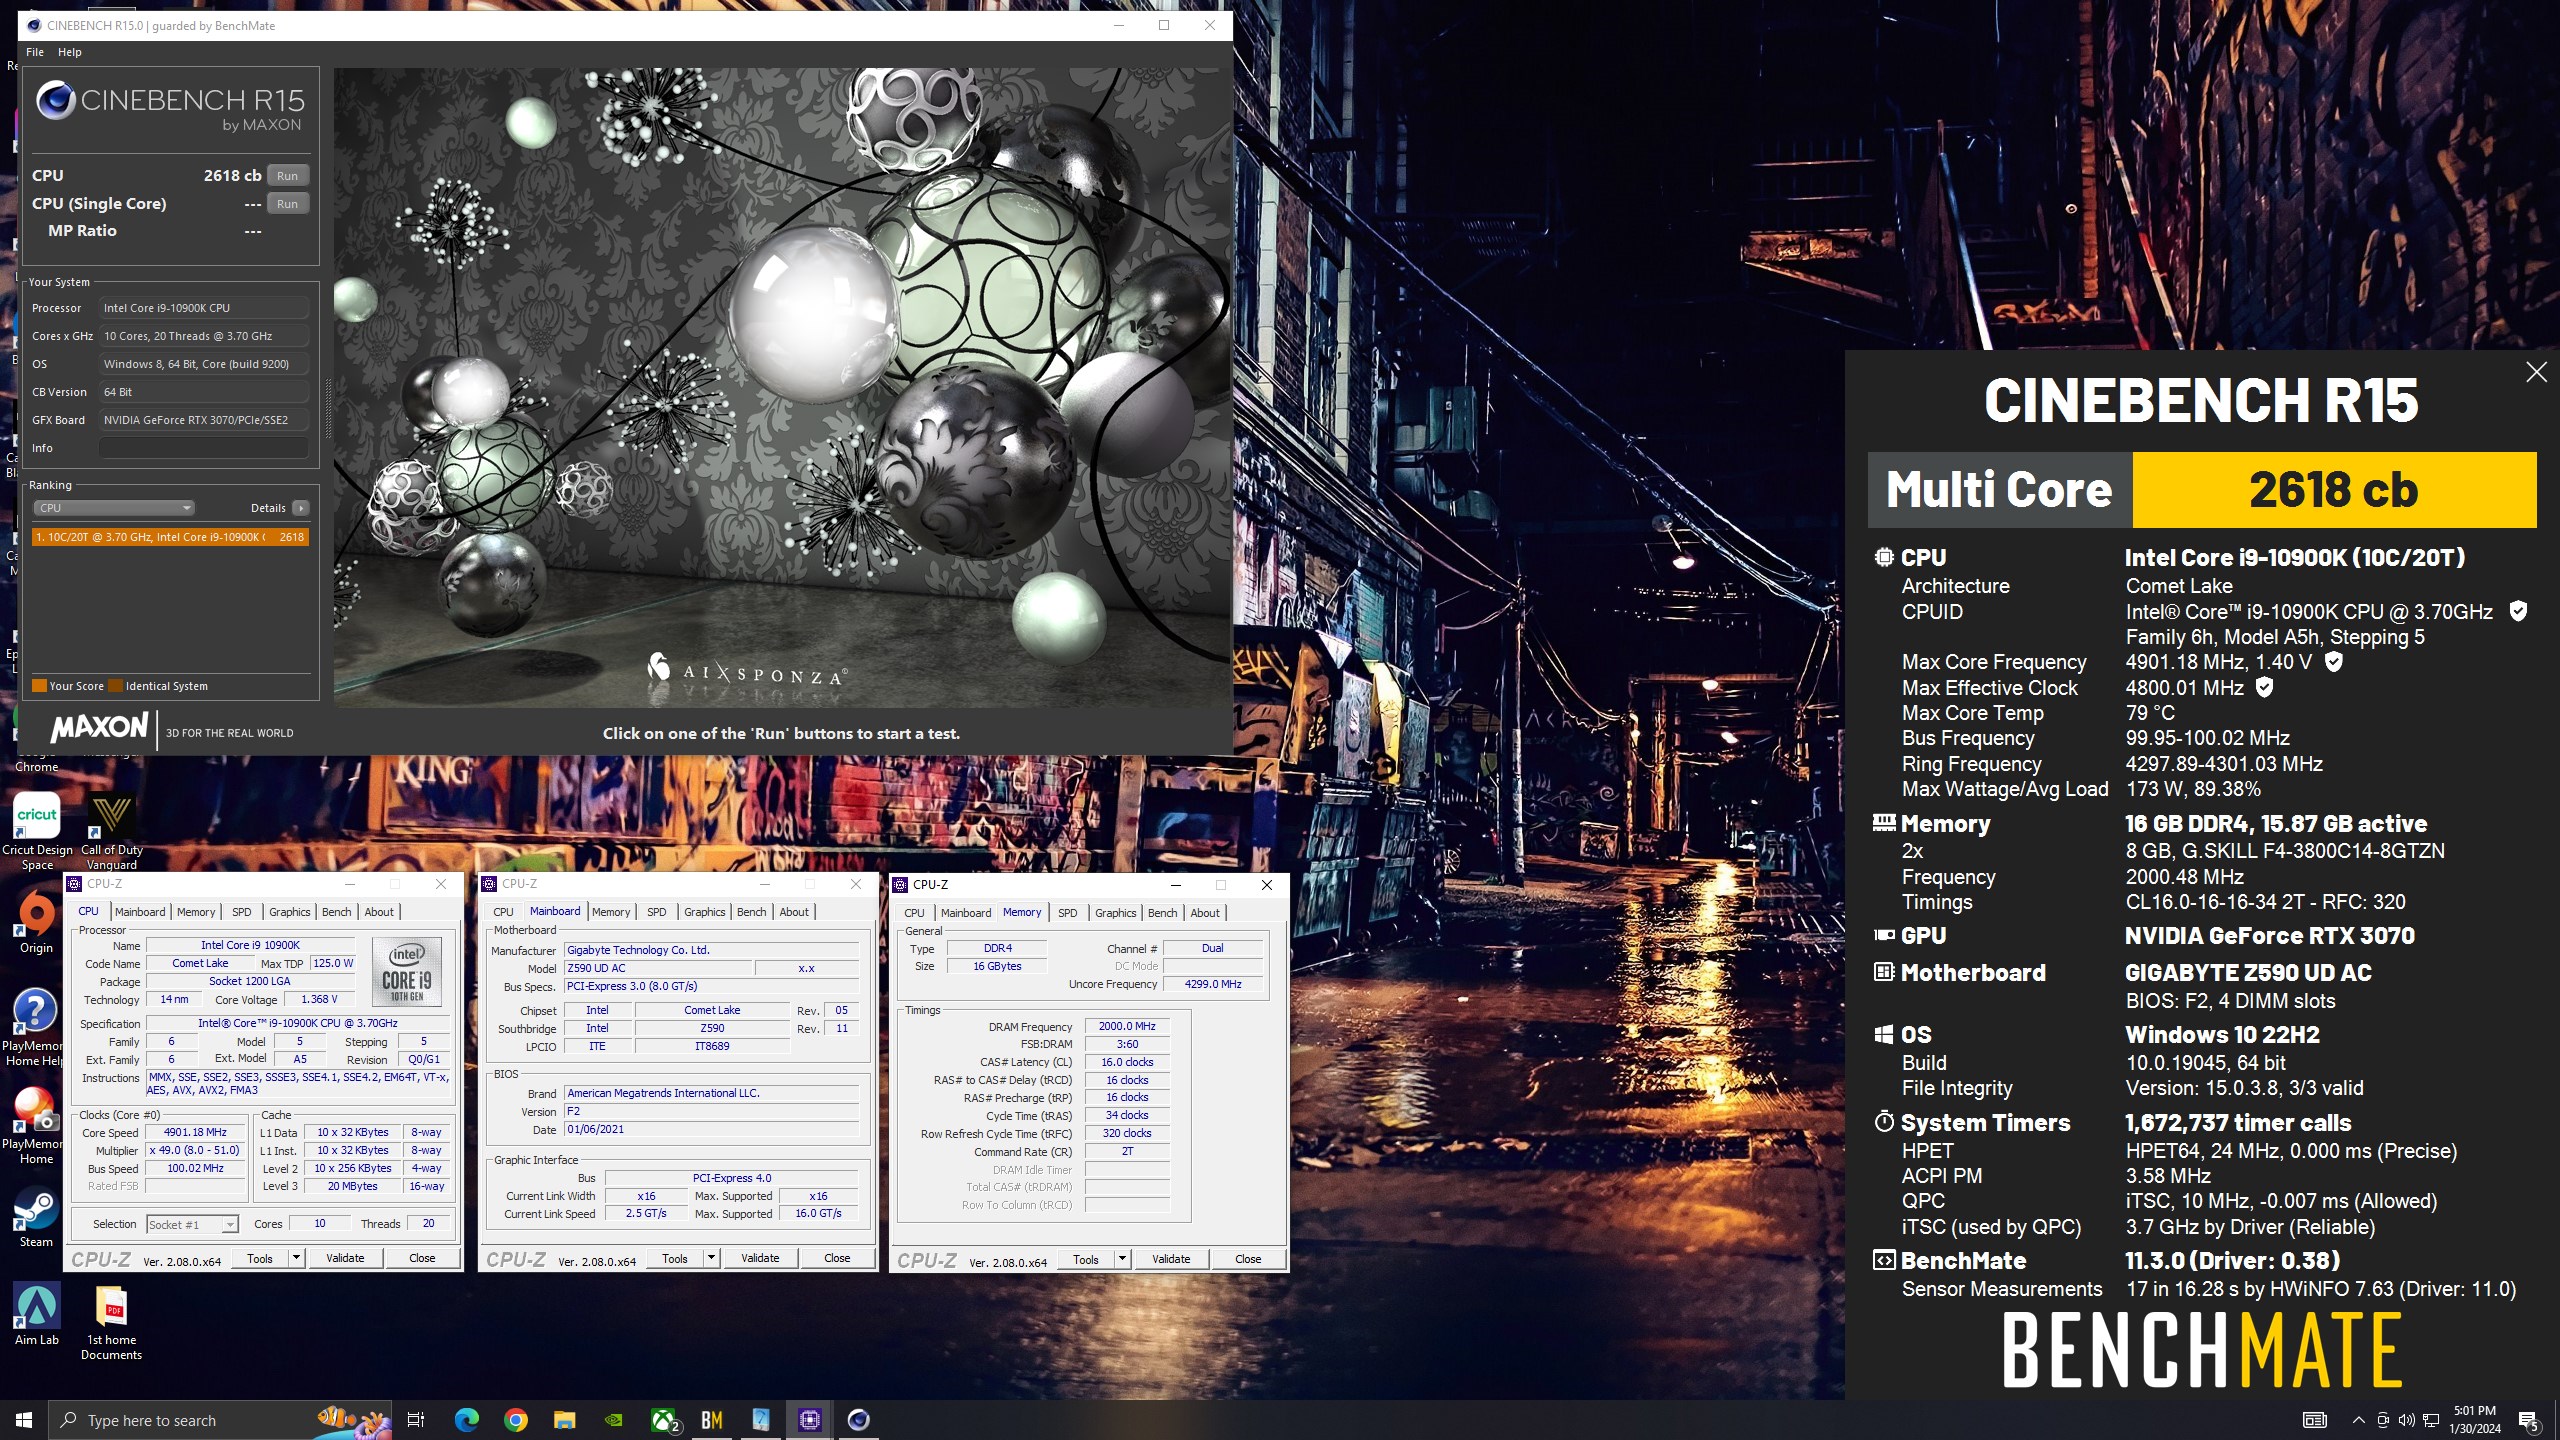
Task: Open the volume control in tray
Action: (2406, 1420)
